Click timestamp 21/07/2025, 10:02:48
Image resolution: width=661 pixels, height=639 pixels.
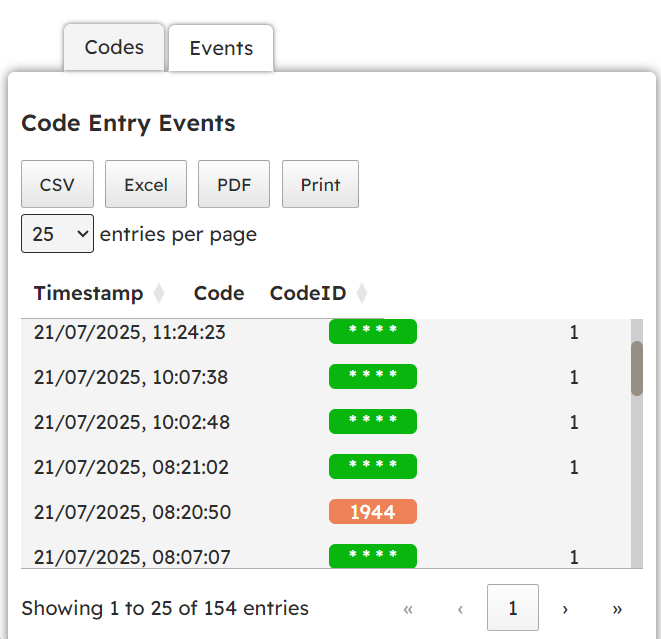point(132,422)
